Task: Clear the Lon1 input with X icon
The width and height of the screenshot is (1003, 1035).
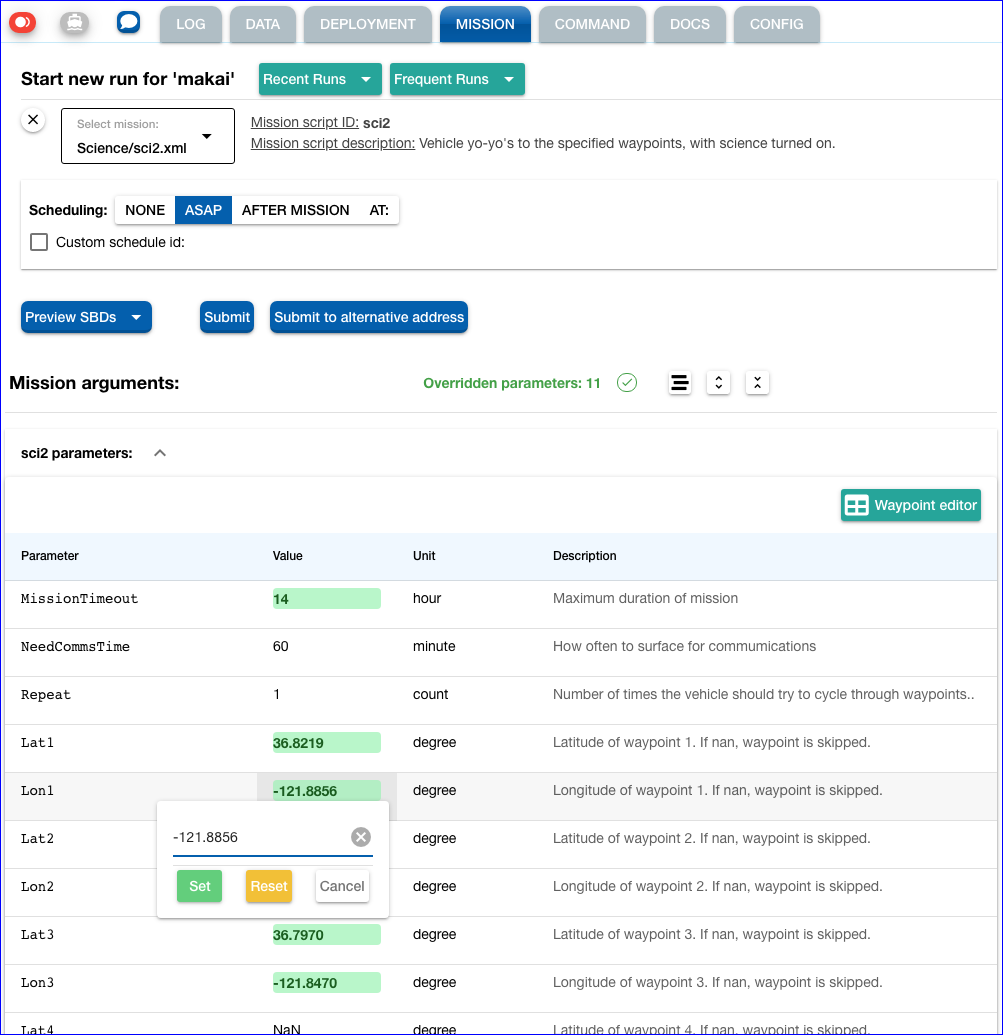Action: (x=361, y=837)
